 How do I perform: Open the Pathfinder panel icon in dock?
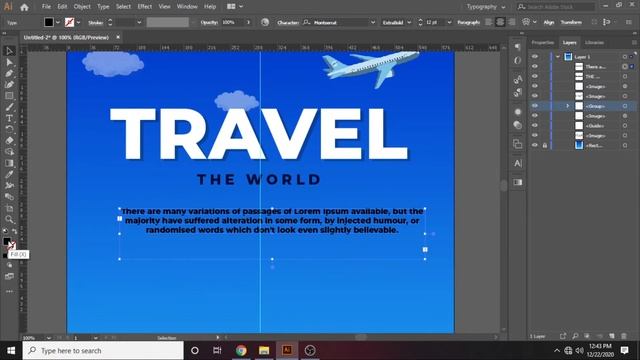(x=518, y=144)
